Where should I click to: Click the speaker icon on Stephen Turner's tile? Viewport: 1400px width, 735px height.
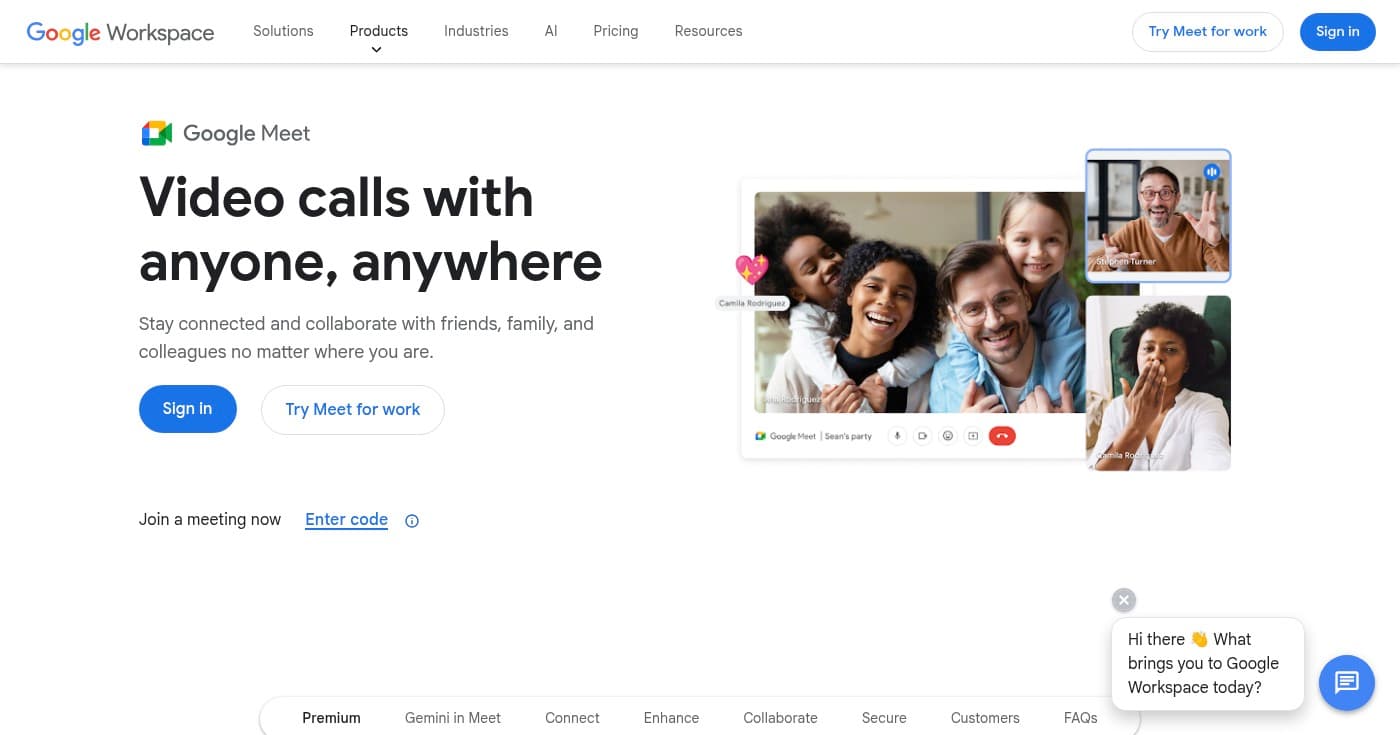point(1212,171)
